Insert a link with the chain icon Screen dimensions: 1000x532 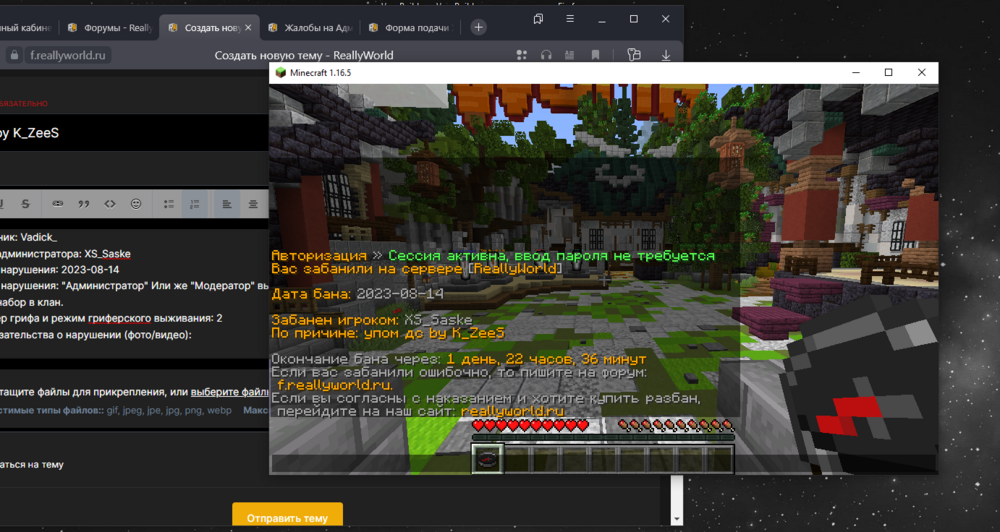(x=57, y=204)
